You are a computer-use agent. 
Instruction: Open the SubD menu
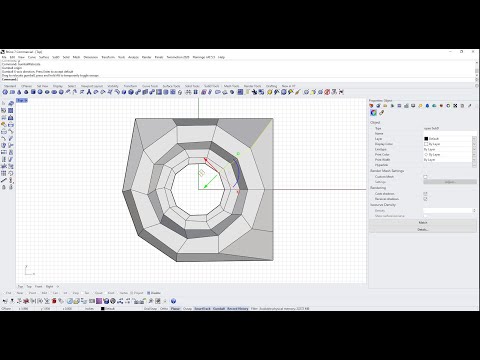(x=56, y=57)
